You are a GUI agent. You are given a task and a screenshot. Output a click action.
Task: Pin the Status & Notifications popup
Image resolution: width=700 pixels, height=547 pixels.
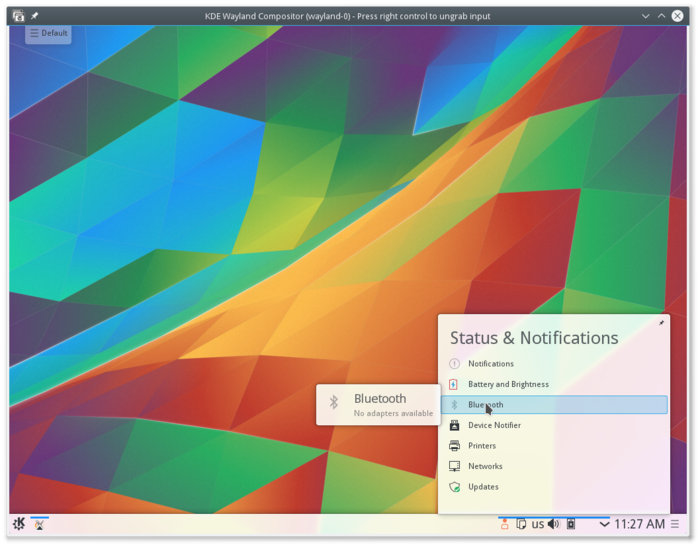pyautogui.click(x=662, y=322)
